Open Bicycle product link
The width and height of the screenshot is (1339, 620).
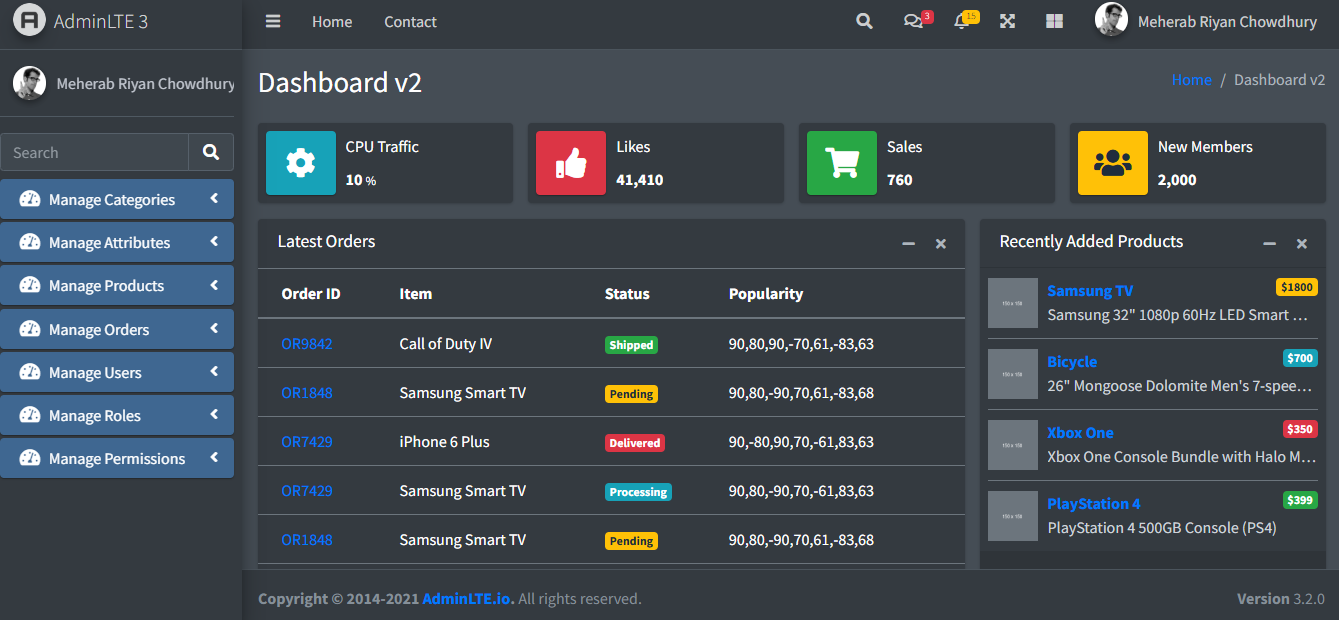pyautogui.click(x=1072, y=362)
